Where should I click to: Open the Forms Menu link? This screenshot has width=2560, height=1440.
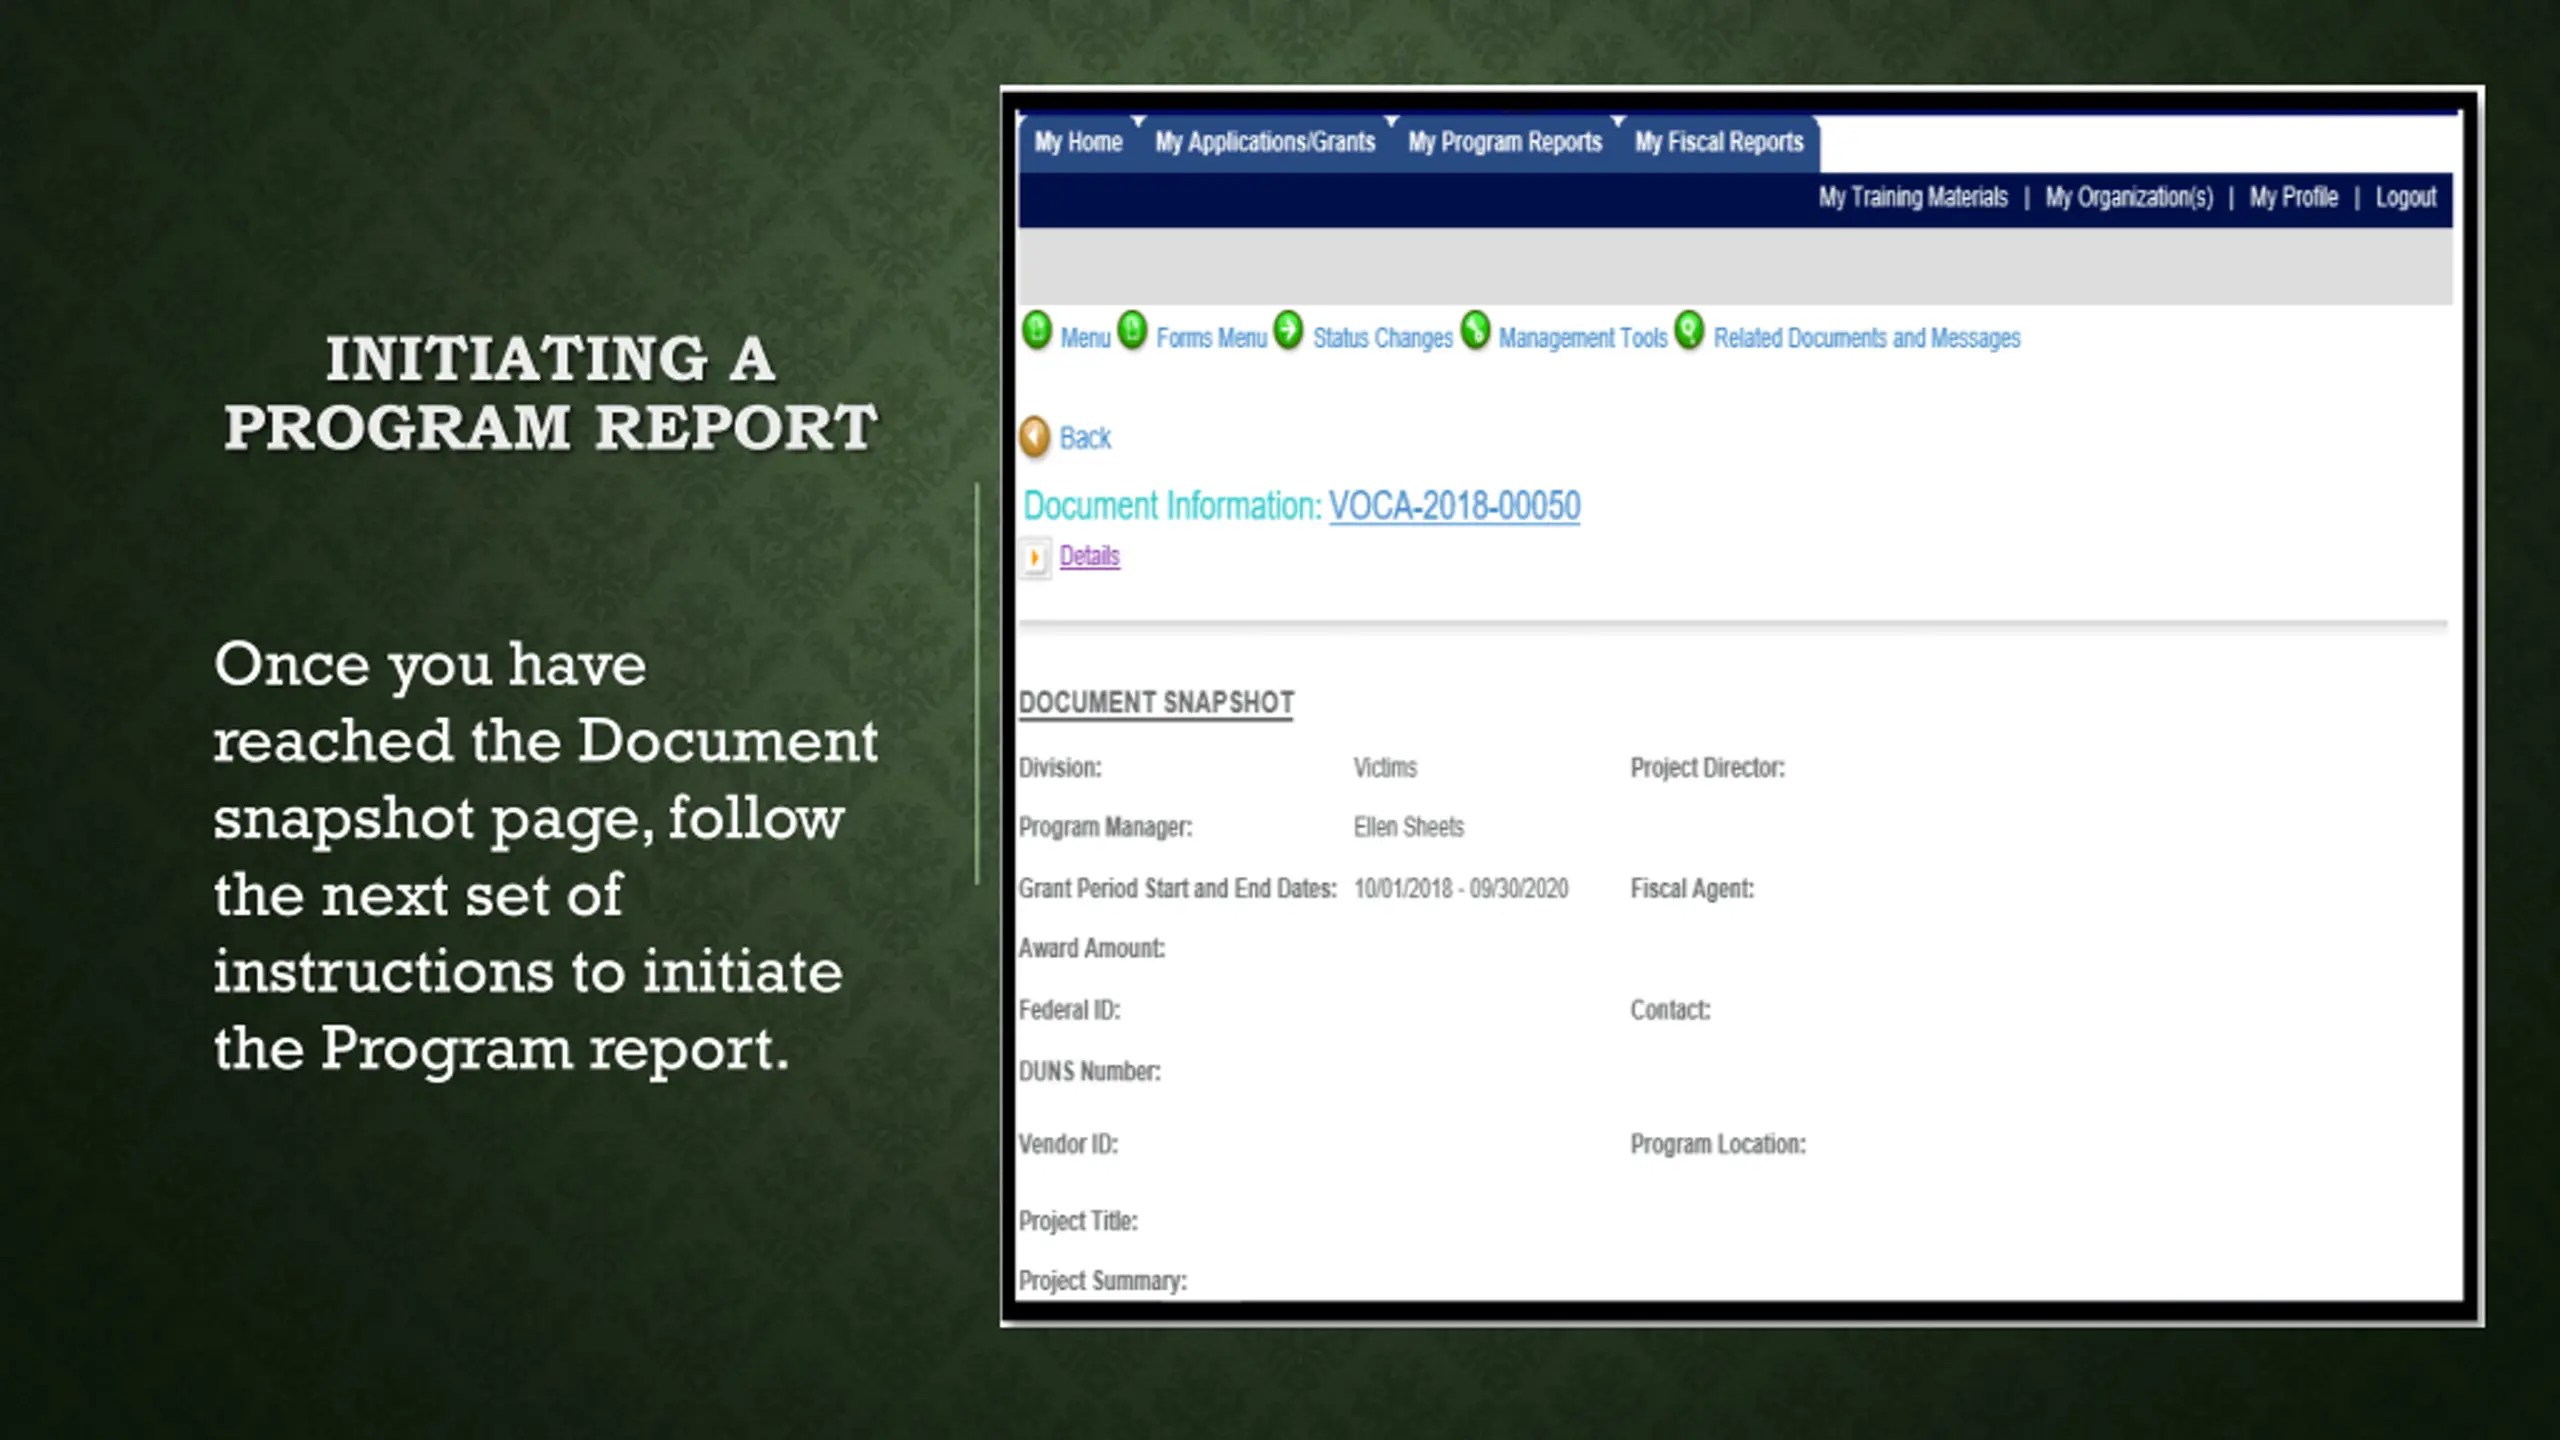[1211, 338]
